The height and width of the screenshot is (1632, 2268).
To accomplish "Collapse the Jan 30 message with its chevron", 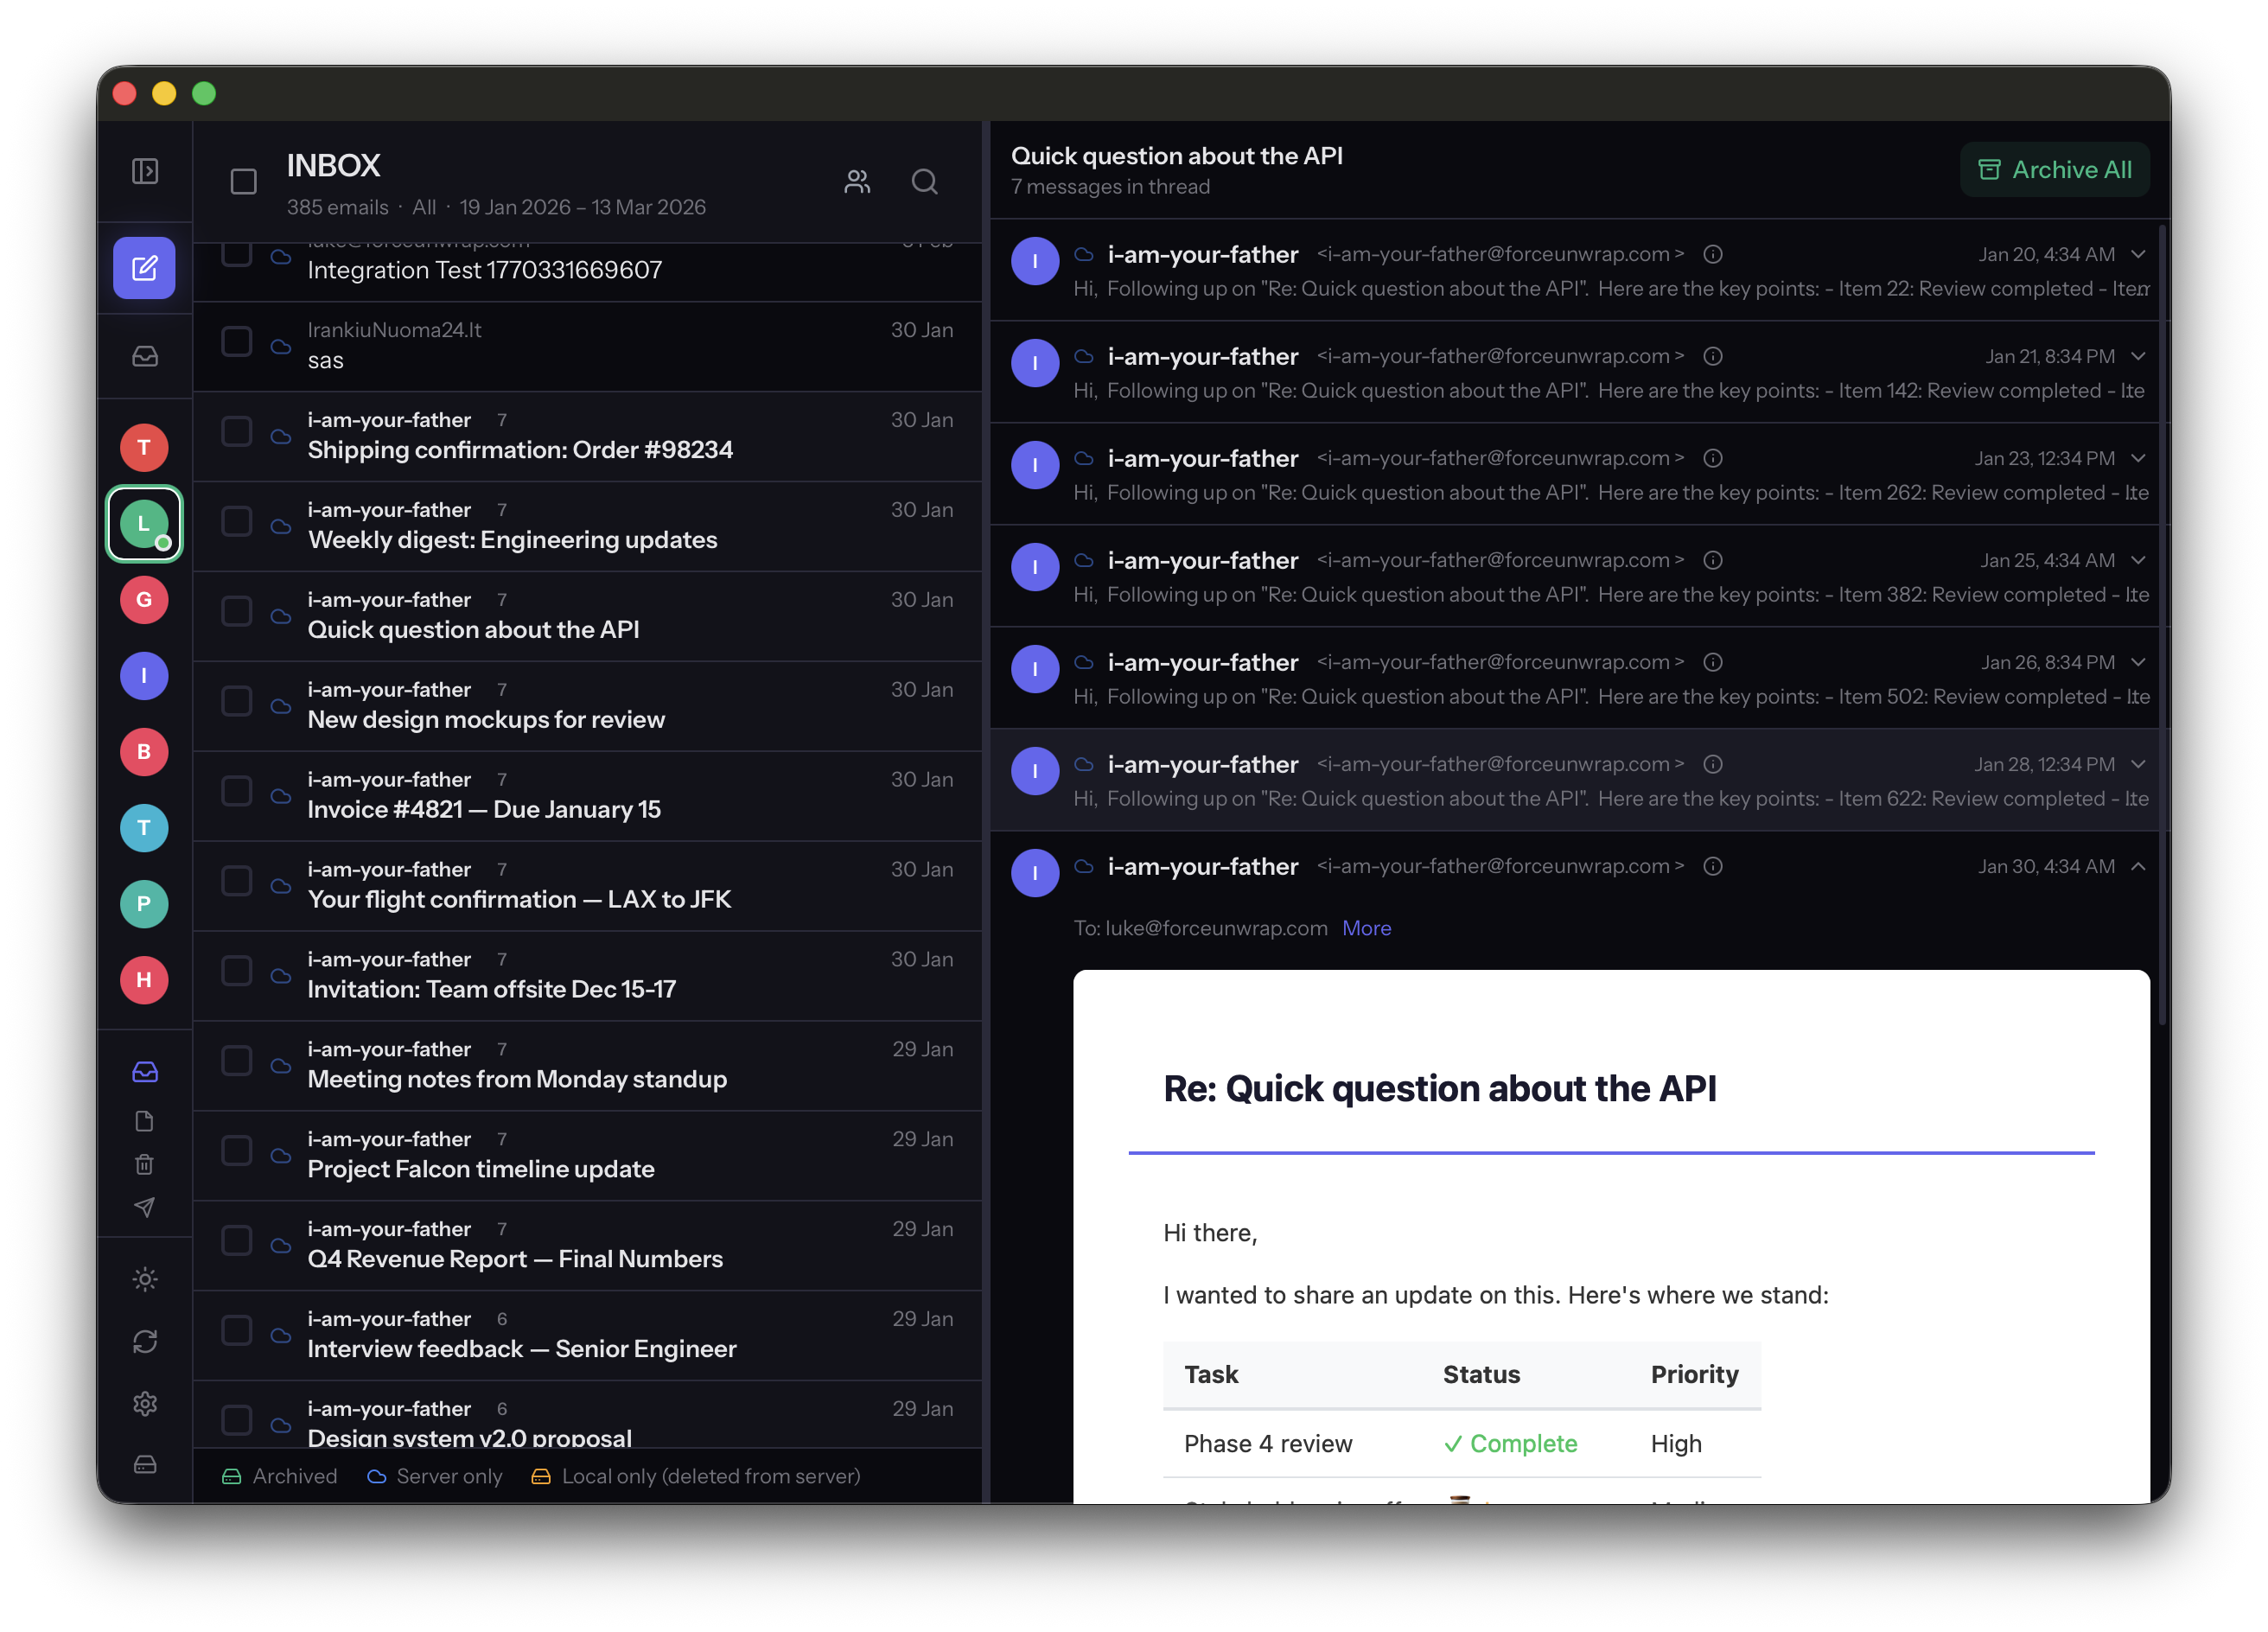I will coord(2139,866).
